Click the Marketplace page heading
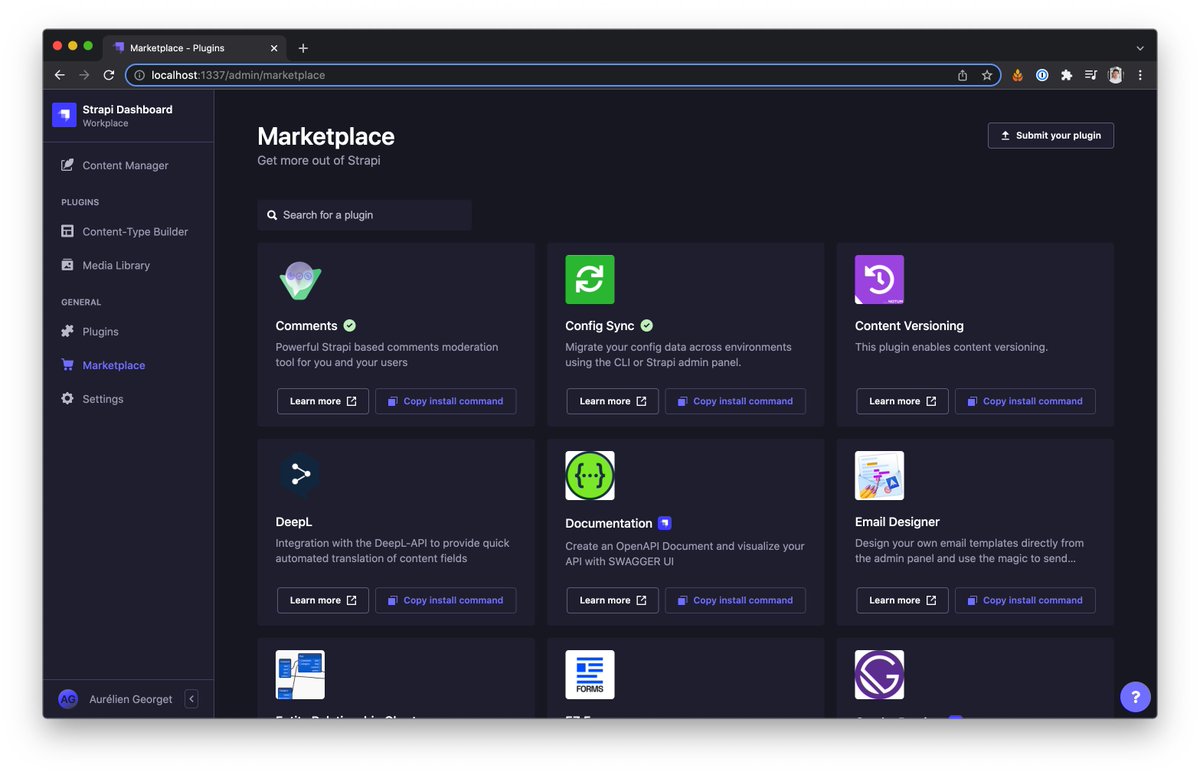1200x775 pixels. [326, 136]
